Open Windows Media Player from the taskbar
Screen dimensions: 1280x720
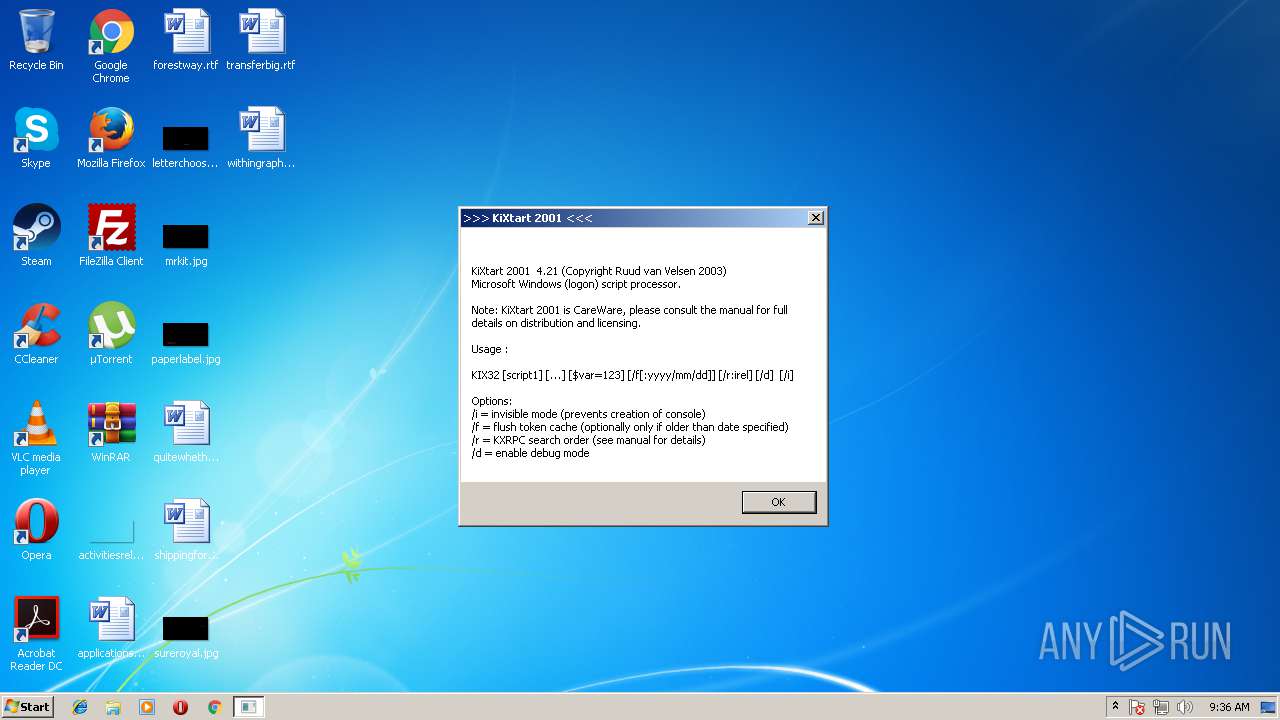pyautogui.click(x=147, y=707)
